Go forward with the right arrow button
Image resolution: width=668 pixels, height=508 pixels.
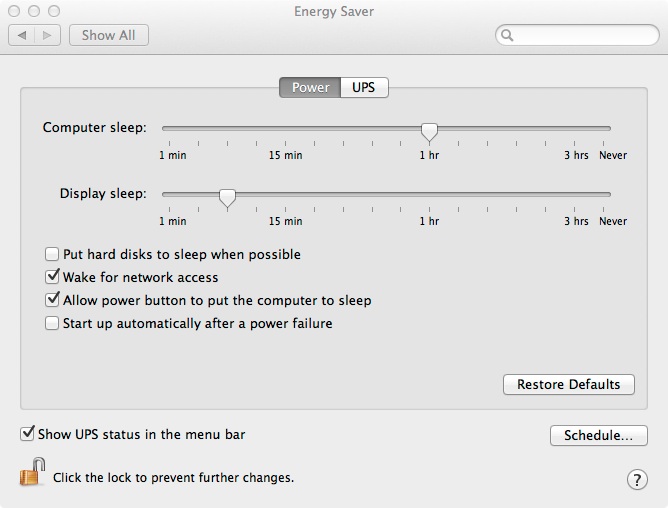click(x=47, y=35)
